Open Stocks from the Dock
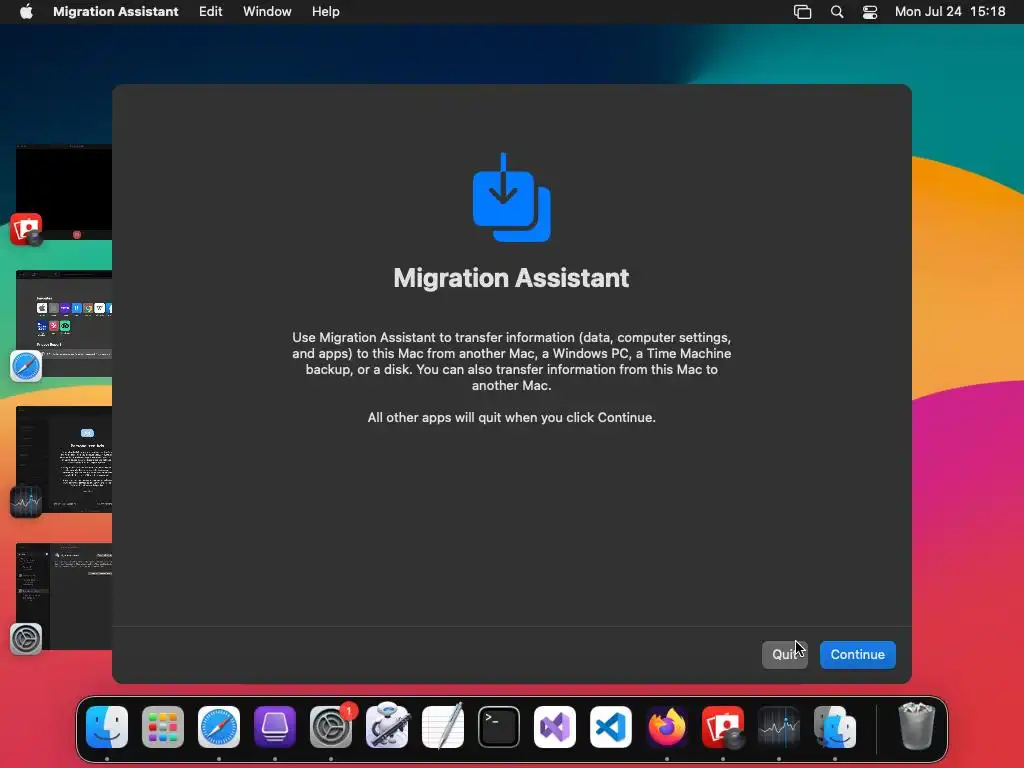Screen dimensions: 1024x768 point(779,727)
